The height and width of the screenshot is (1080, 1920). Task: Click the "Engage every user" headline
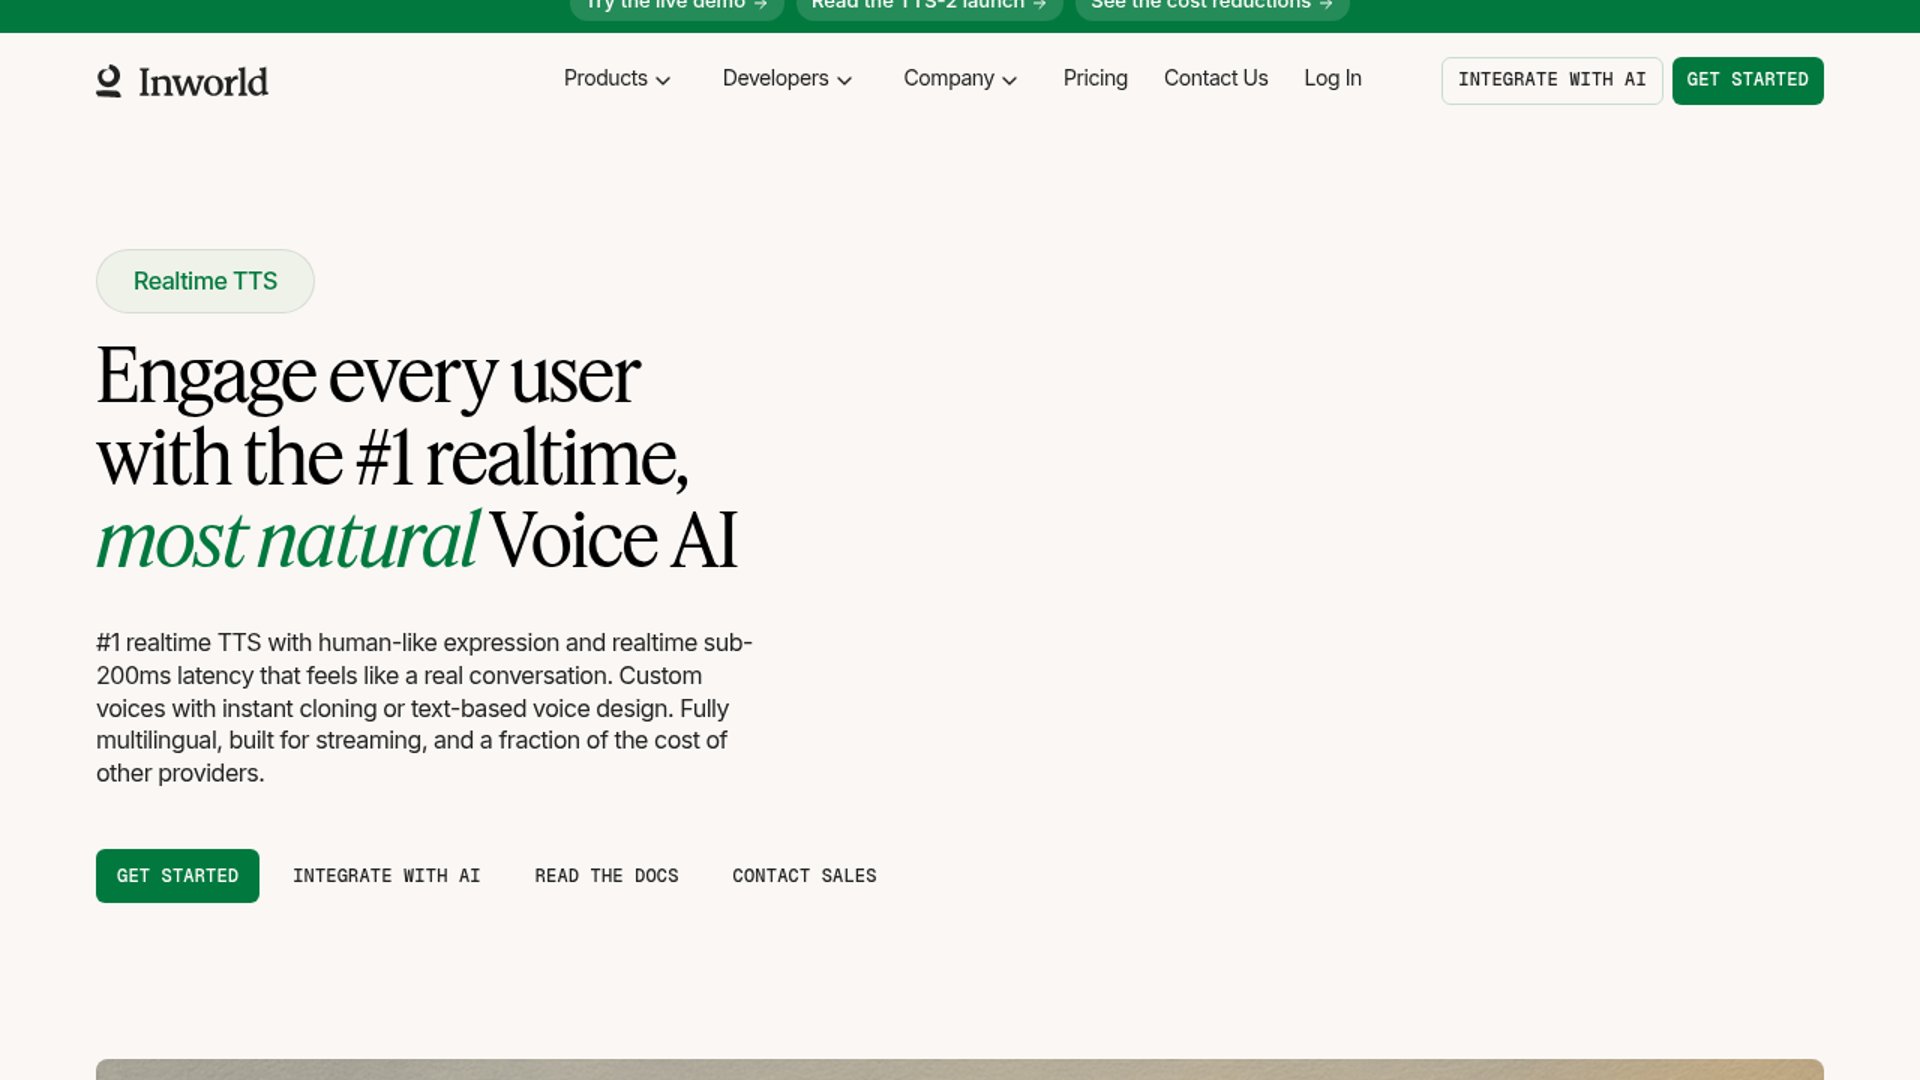368,377
